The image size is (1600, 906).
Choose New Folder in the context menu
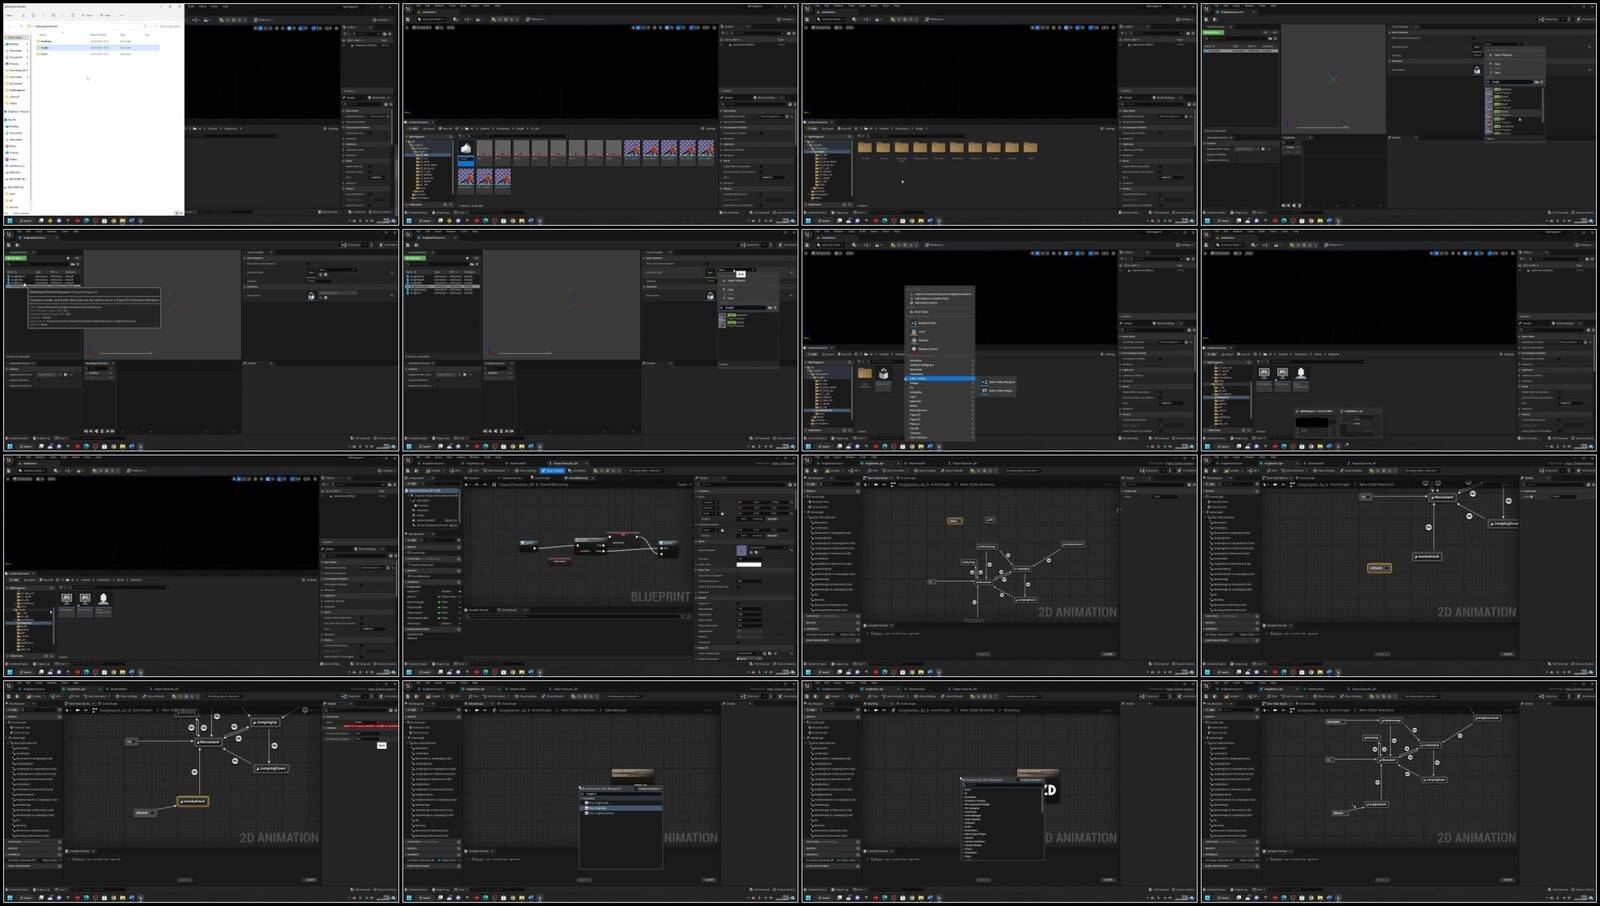pyautogui.click(x=919, y=312)
